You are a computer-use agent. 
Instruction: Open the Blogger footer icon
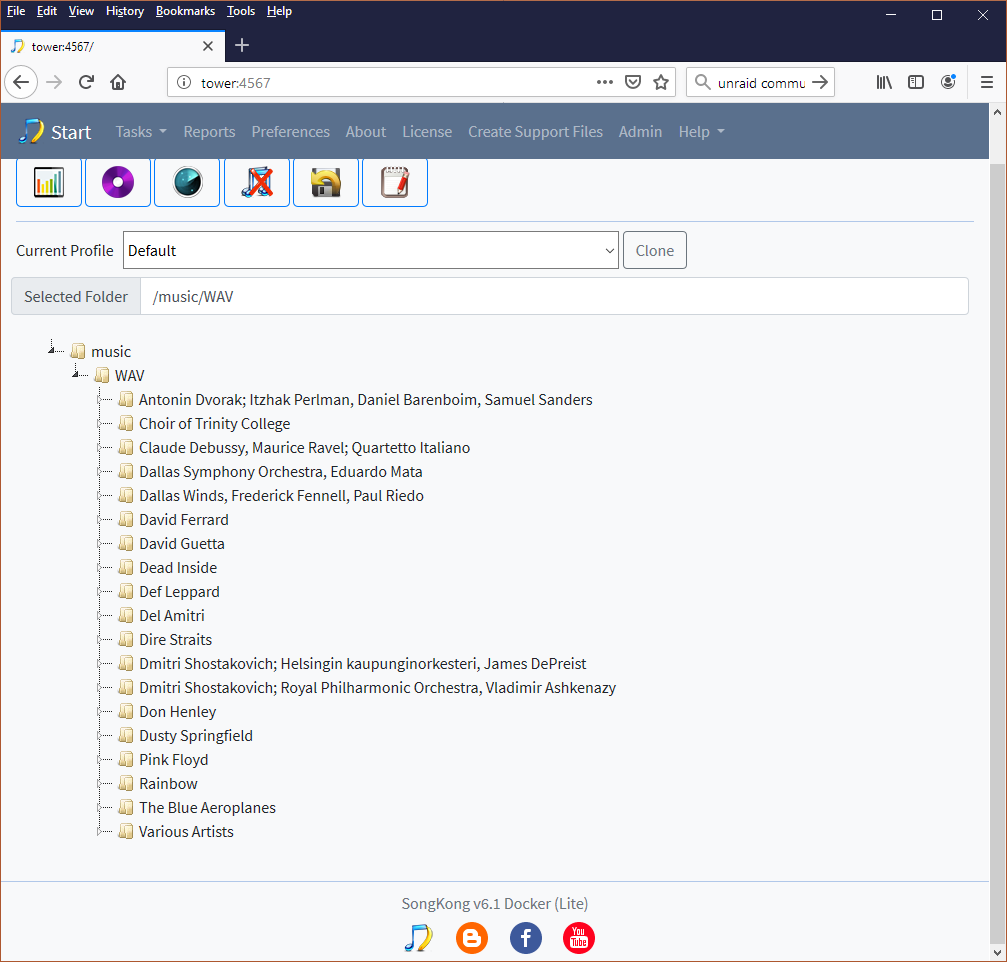[x=472, y=938]
